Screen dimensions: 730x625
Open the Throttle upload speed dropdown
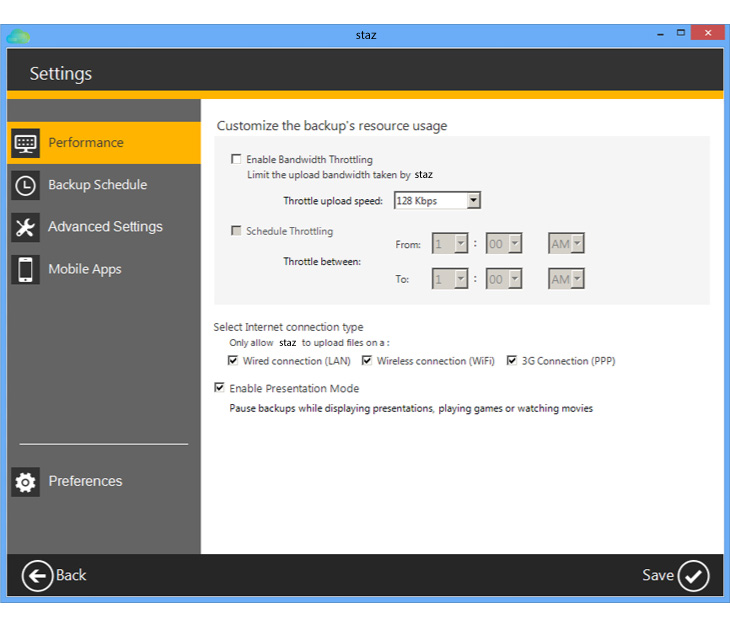point(474,201)
